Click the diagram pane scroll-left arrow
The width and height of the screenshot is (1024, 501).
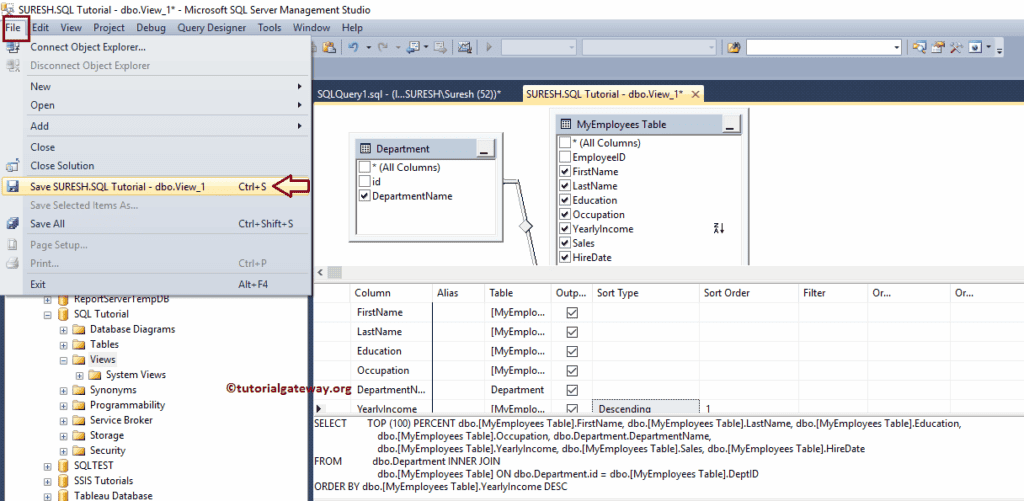320,272
